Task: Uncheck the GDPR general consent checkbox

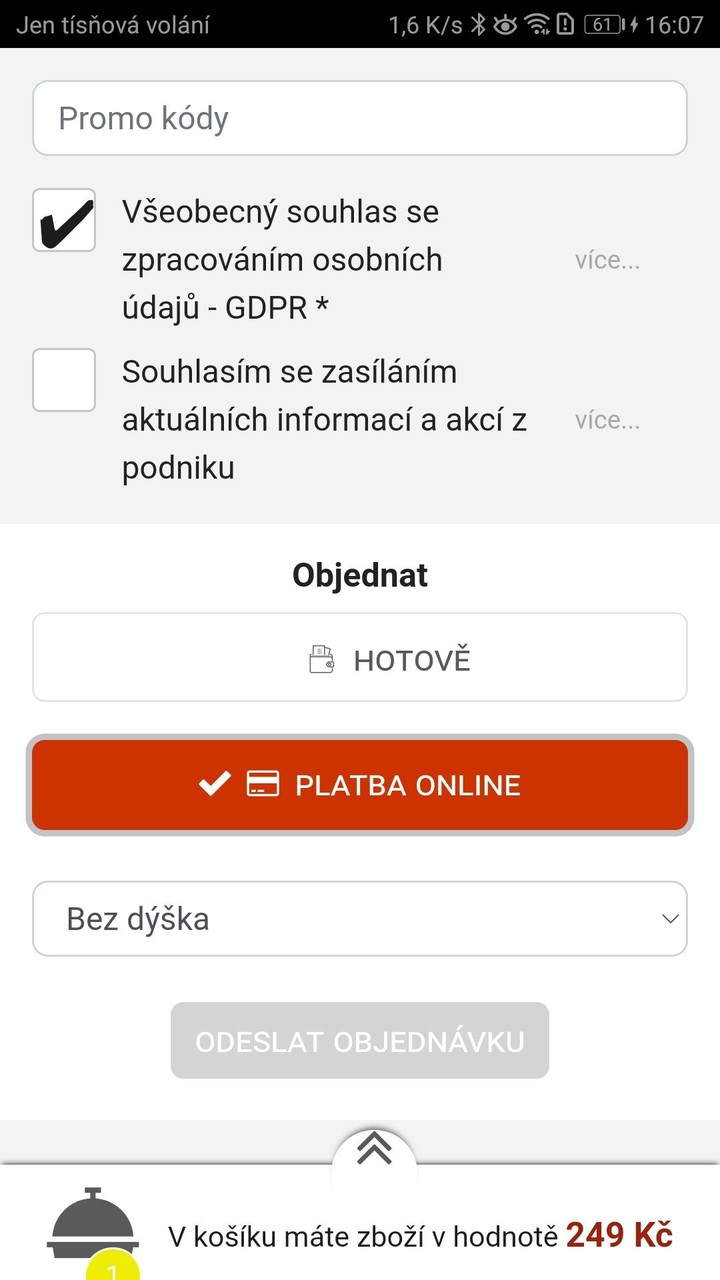Action: click(64, 220)
